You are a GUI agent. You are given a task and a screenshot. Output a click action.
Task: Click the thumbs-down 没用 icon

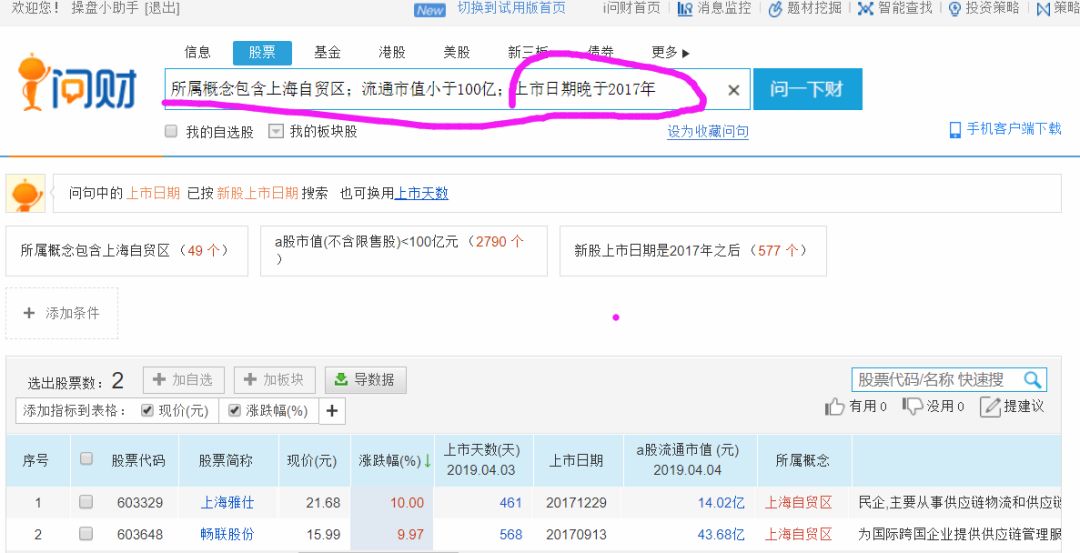[912, 406]
